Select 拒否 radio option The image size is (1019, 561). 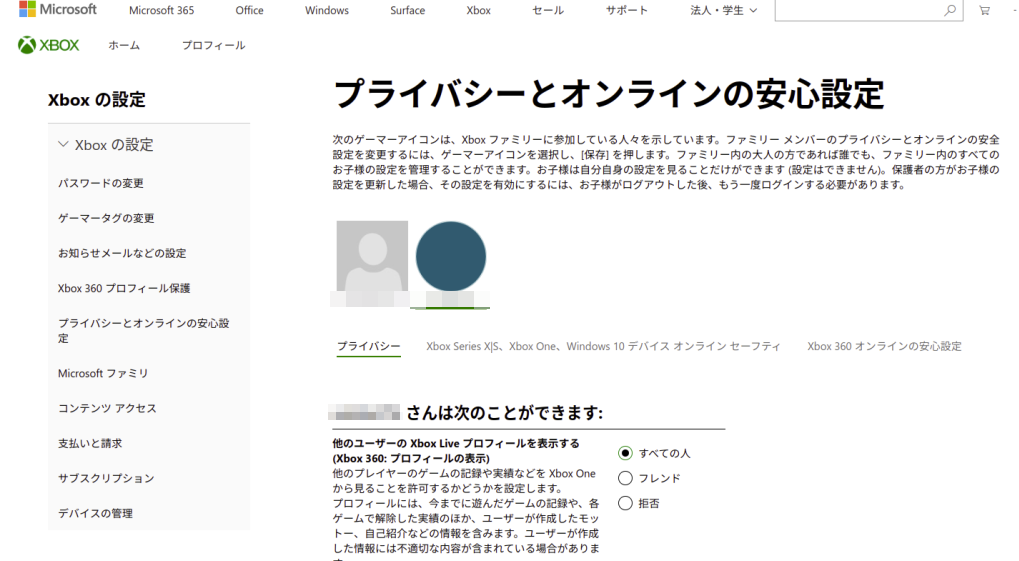pos(625,503)
